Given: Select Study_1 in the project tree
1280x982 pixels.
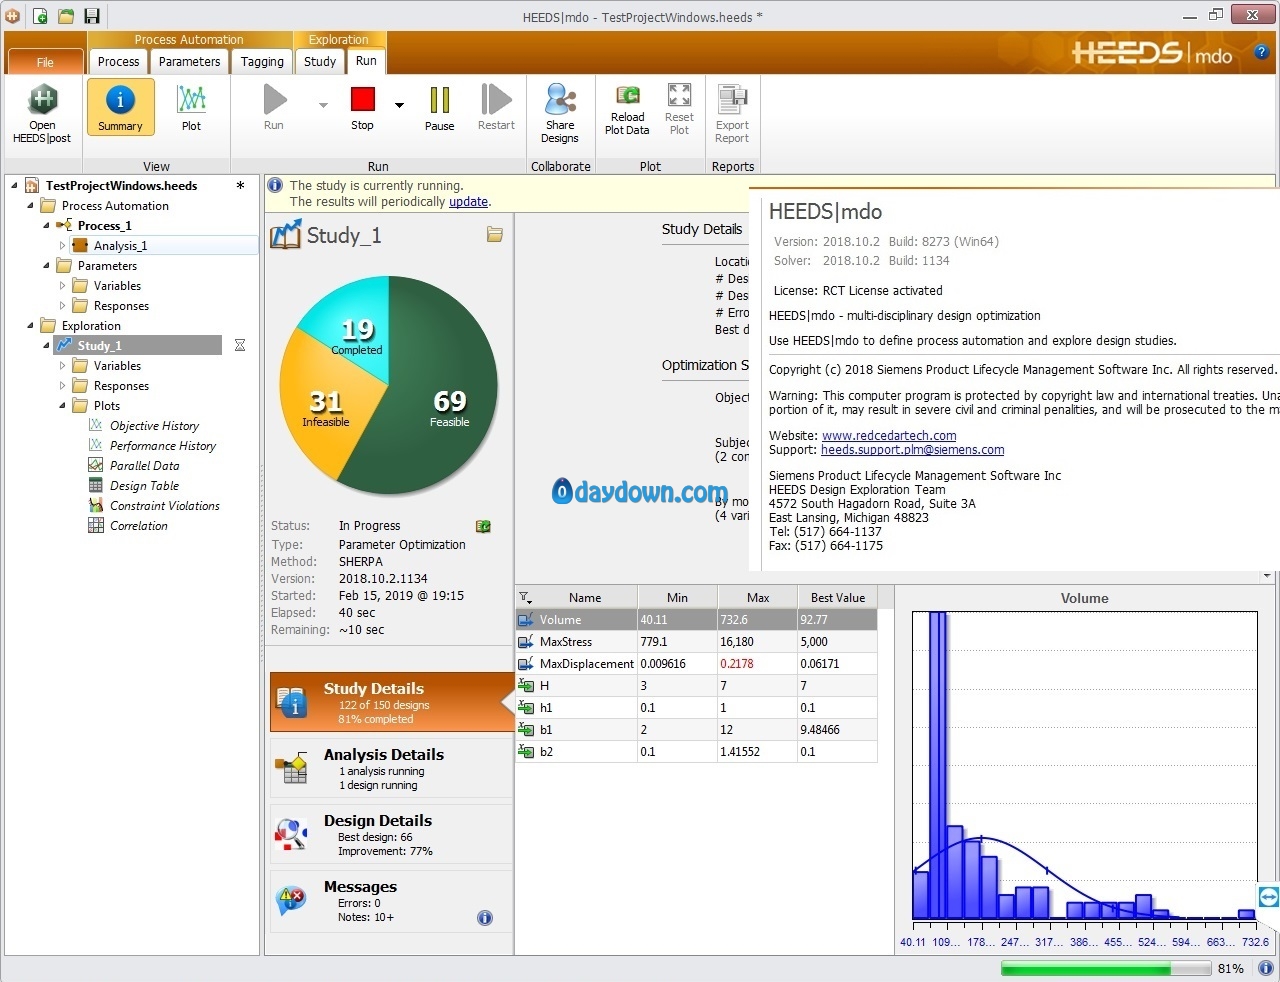Looking at the screenshot, I should click(139, 345).
